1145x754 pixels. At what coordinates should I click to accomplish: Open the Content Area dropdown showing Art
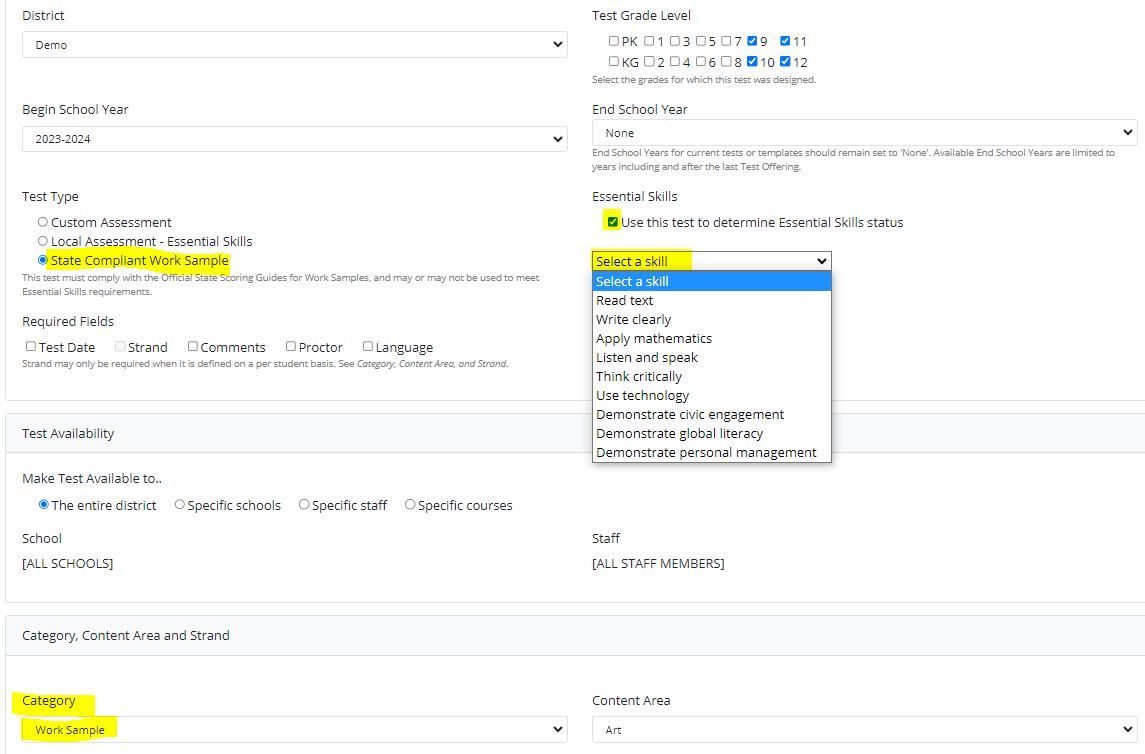coord(864,730)
